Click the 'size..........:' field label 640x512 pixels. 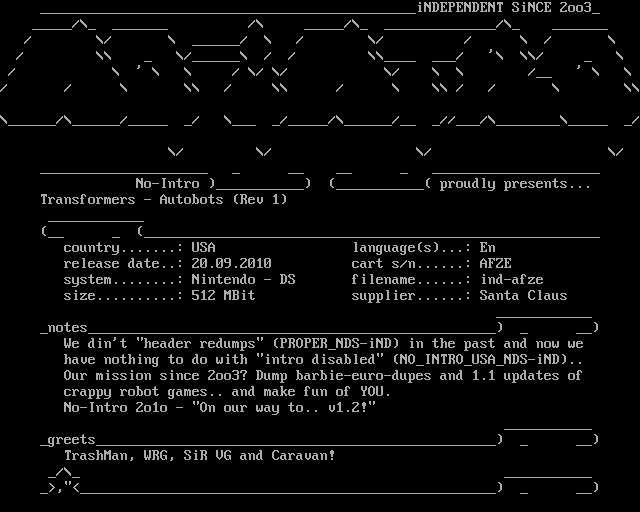pyautogui.click(x=123, y=295)
